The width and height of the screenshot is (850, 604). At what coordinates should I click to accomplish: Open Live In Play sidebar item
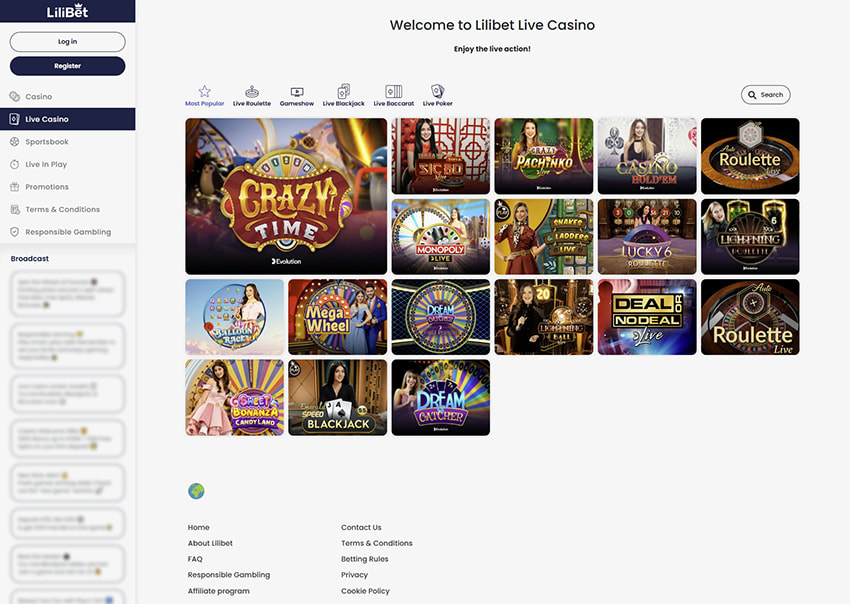pos(46,164)
